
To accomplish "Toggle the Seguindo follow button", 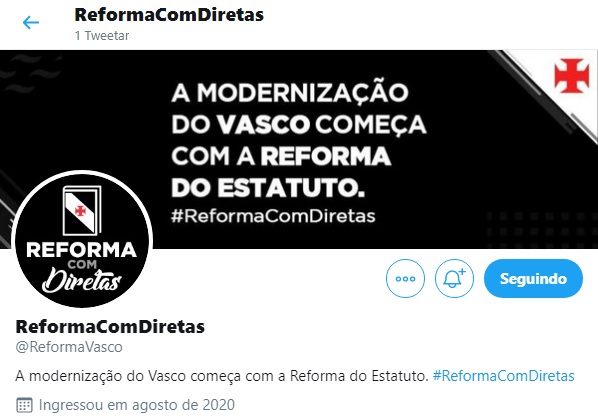I will pyautogui.click(x=533, y=278).
